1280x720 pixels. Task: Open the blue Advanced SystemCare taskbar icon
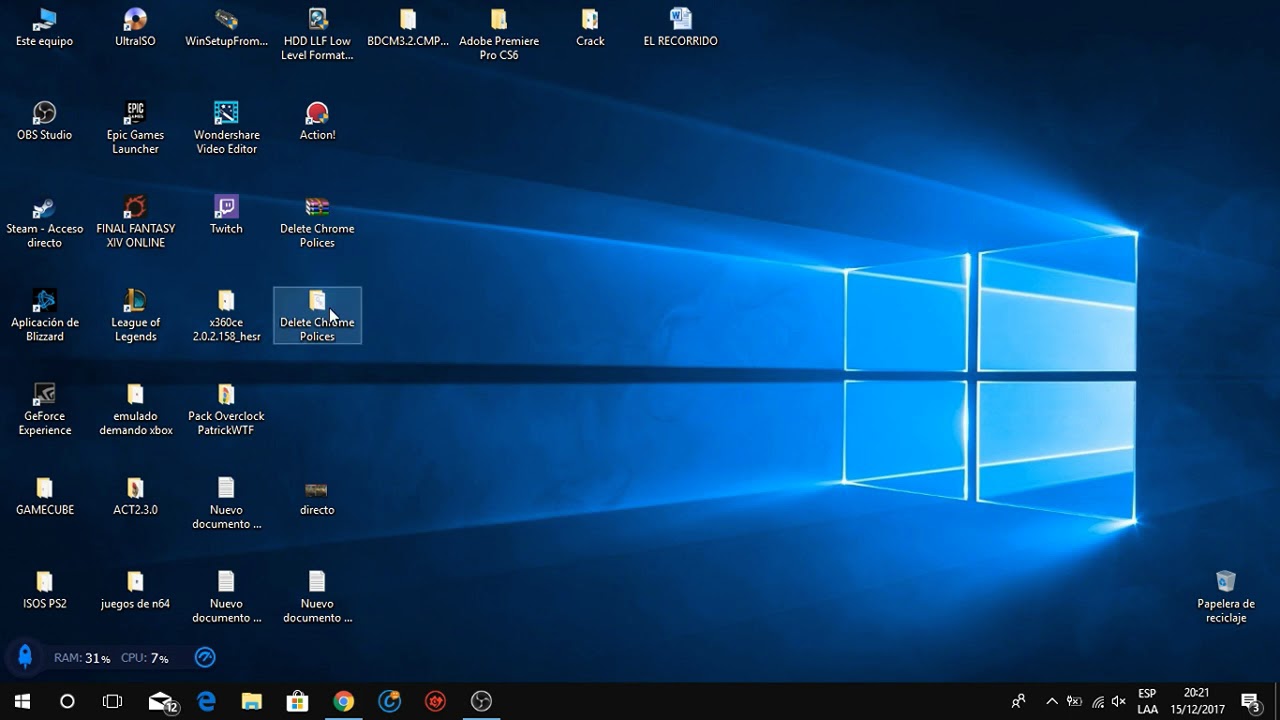389,701
